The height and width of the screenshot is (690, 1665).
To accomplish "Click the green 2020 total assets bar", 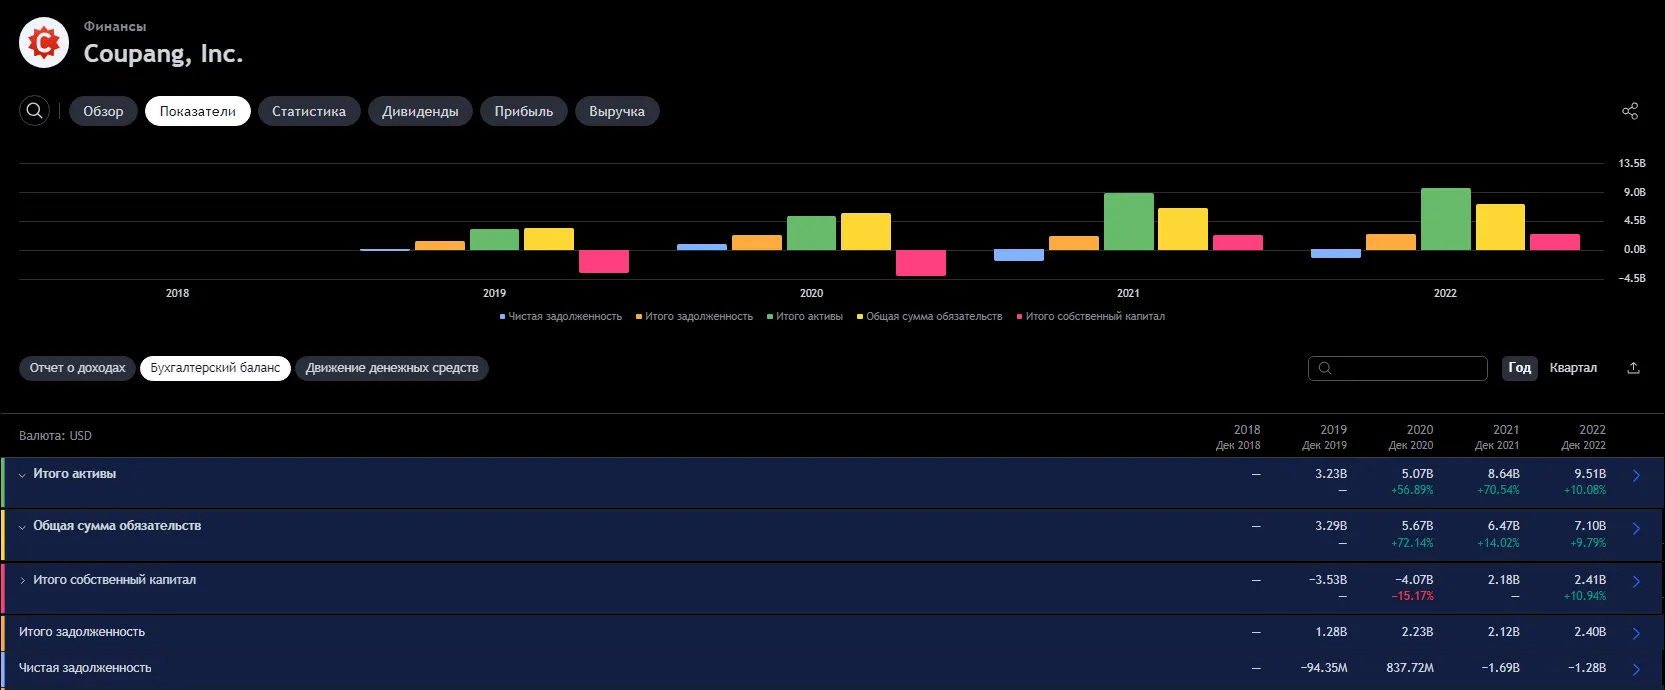I will point(812,233).
